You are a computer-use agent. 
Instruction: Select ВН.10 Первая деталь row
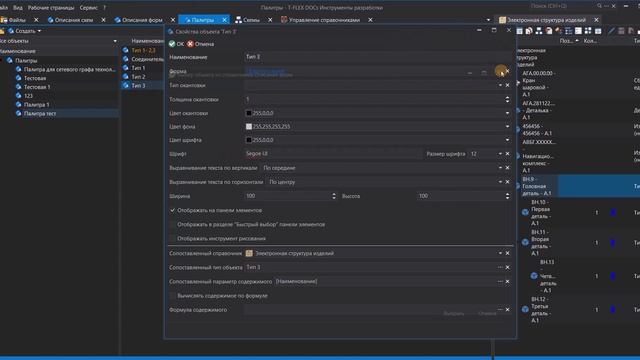pyautogui.click(x=578, y=213)
